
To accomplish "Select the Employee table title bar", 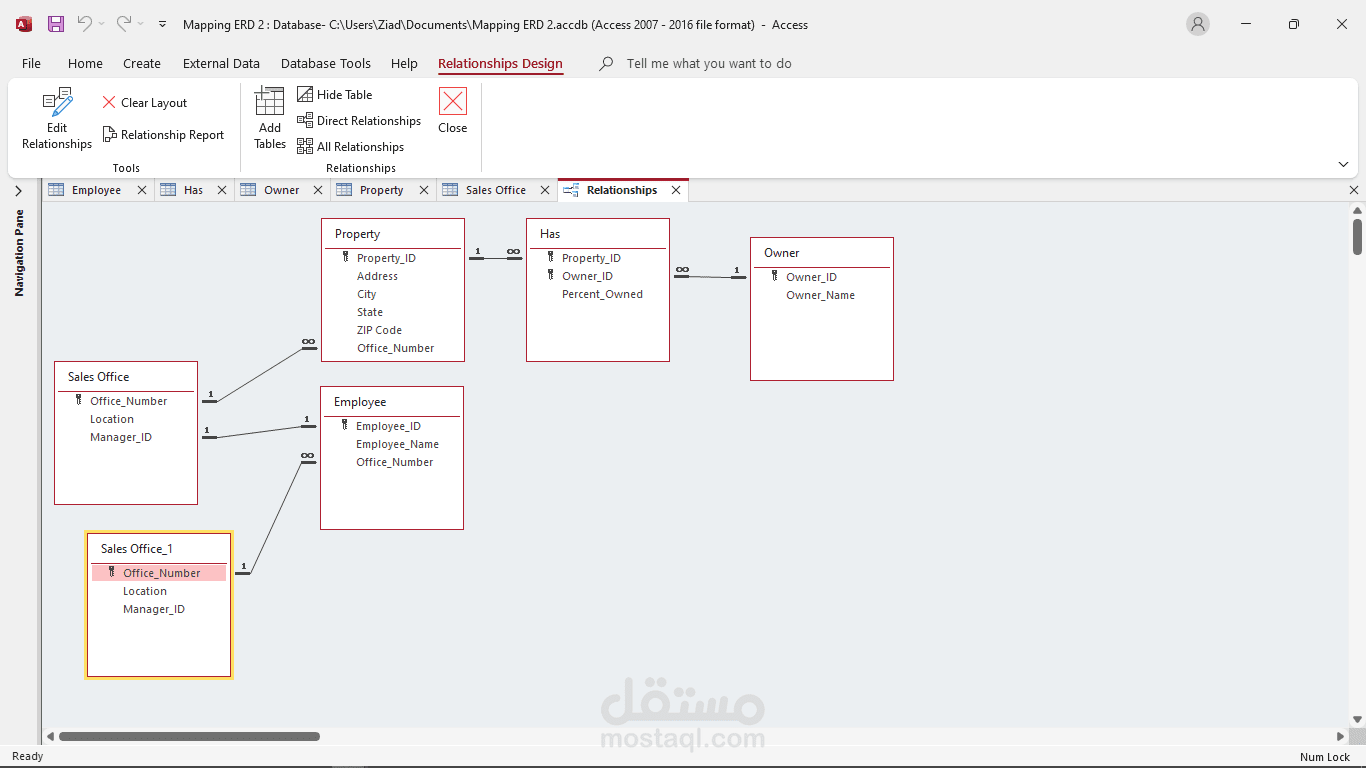I will [x=392, y=402].
